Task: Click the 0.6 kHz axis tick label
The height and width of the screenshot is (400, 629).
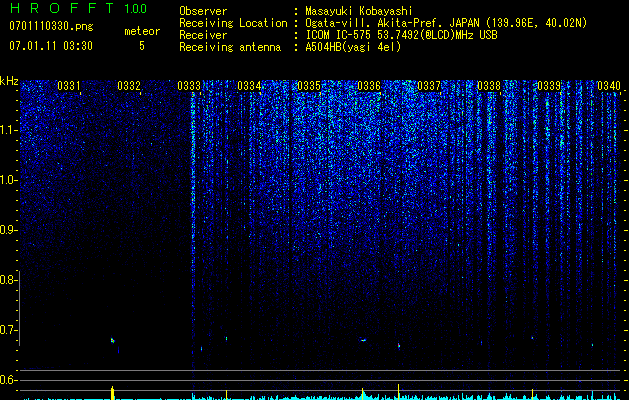Action: (x=7, y=380)
